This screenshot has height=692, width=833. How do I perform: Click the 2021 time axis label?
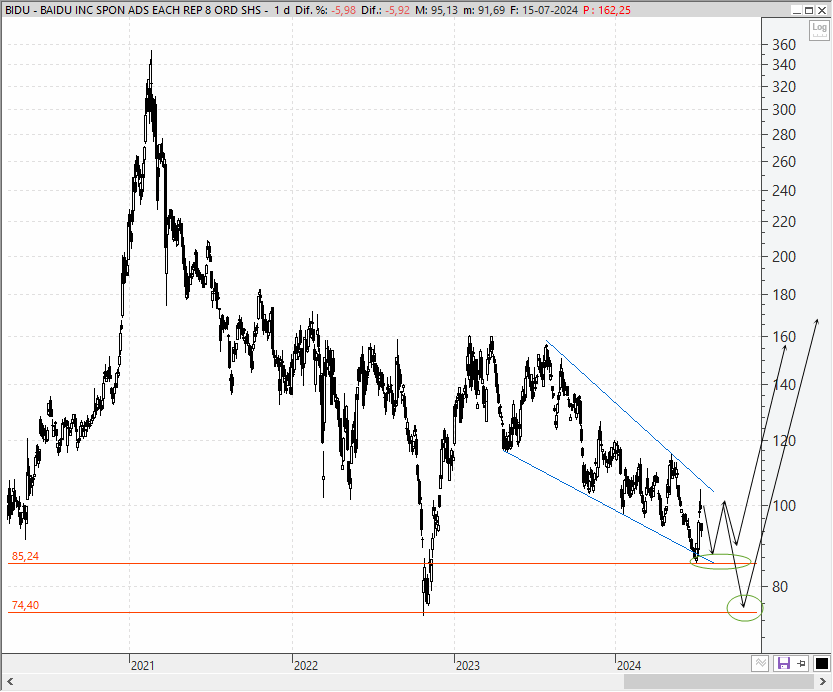click(x=142, y=665)
